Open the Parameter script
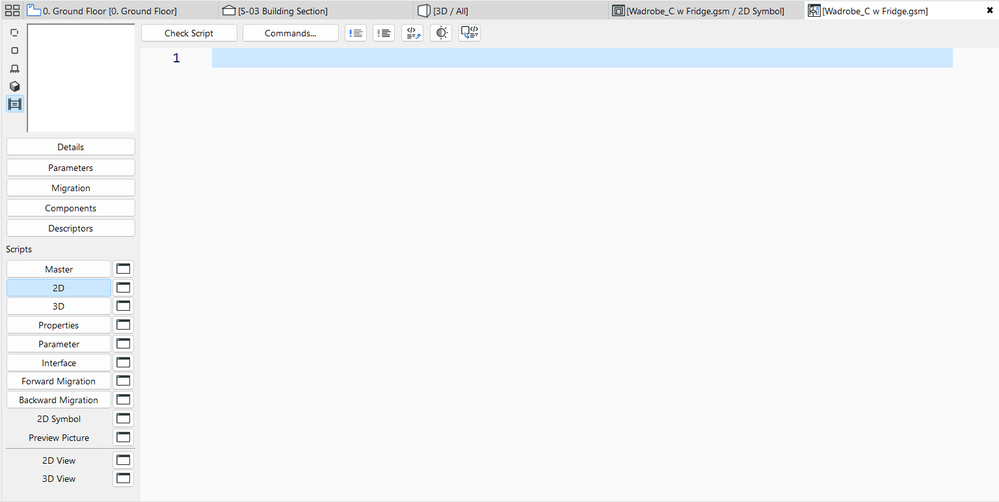Screen dimensions: 999x502 [59, 344]
